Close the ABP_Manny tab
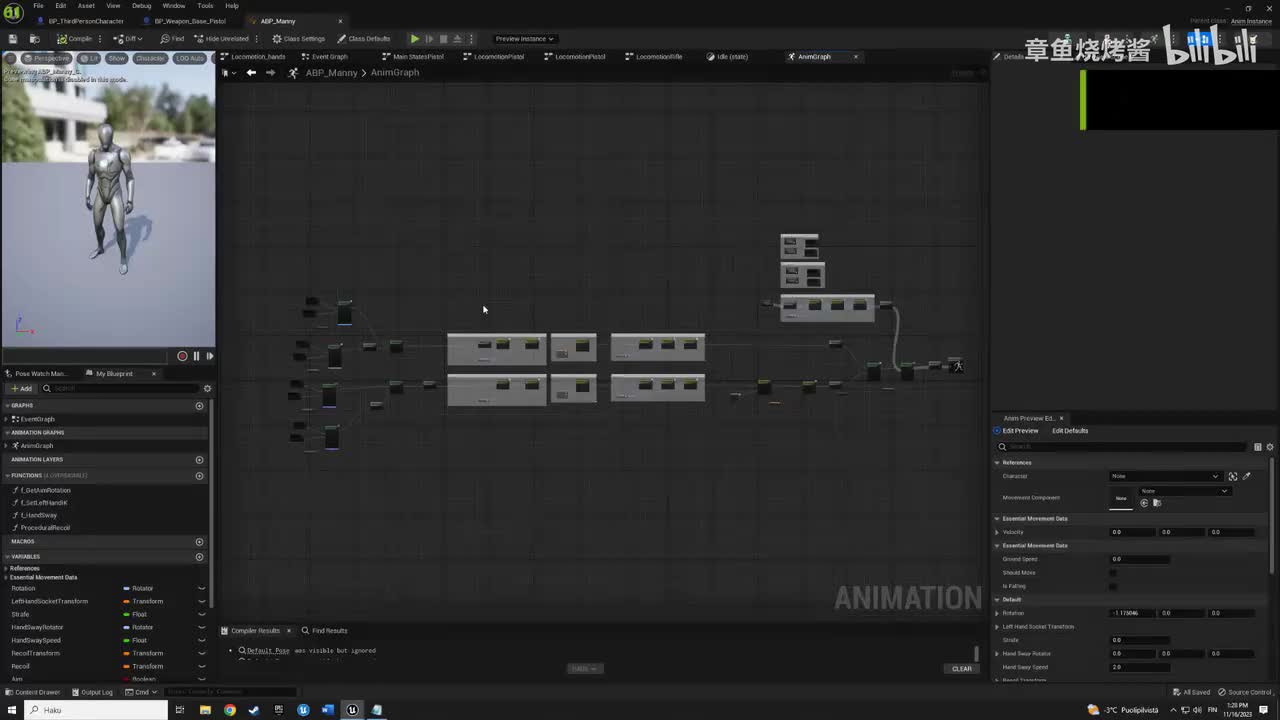 click(x=340, y=21)
